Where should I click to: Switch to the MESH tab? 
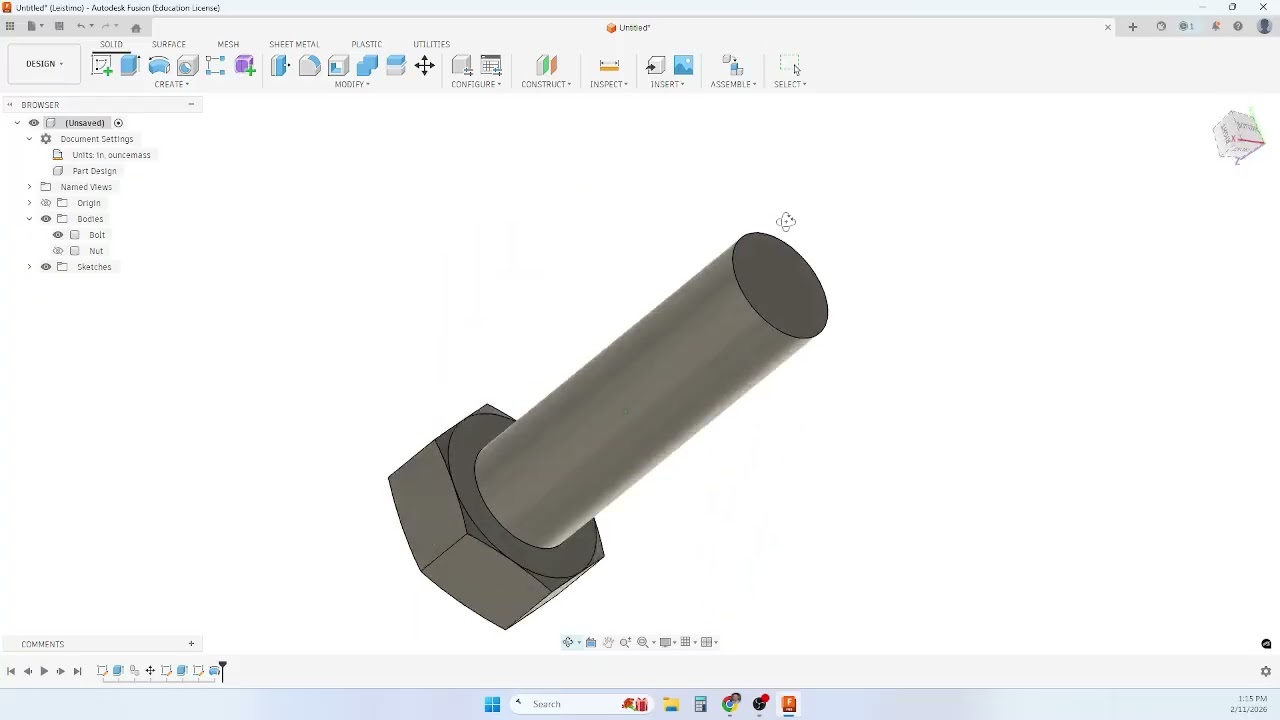click(228, 44)
